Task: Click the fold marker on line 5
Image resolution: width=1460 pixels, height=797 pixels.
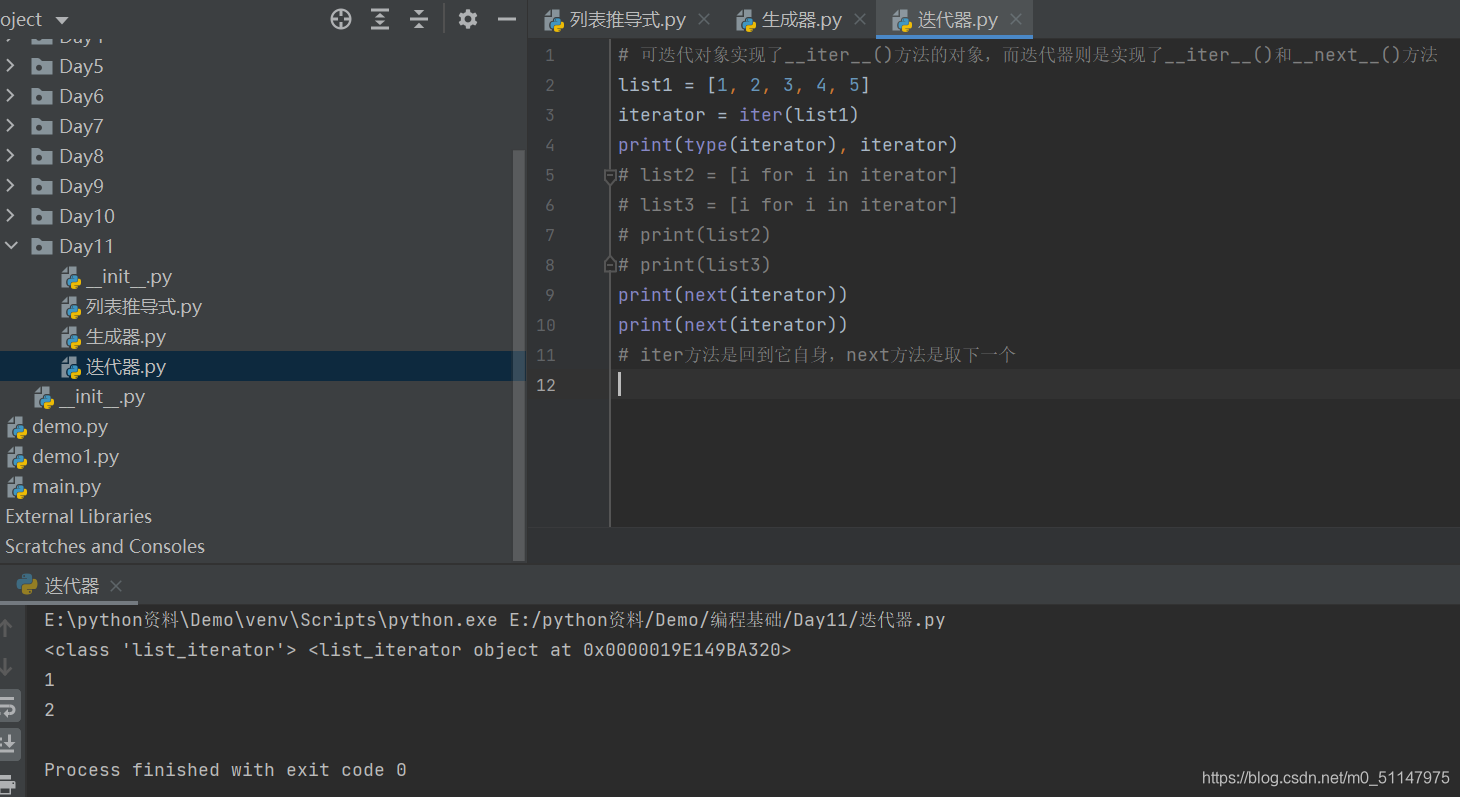Action: click(610, 176)
